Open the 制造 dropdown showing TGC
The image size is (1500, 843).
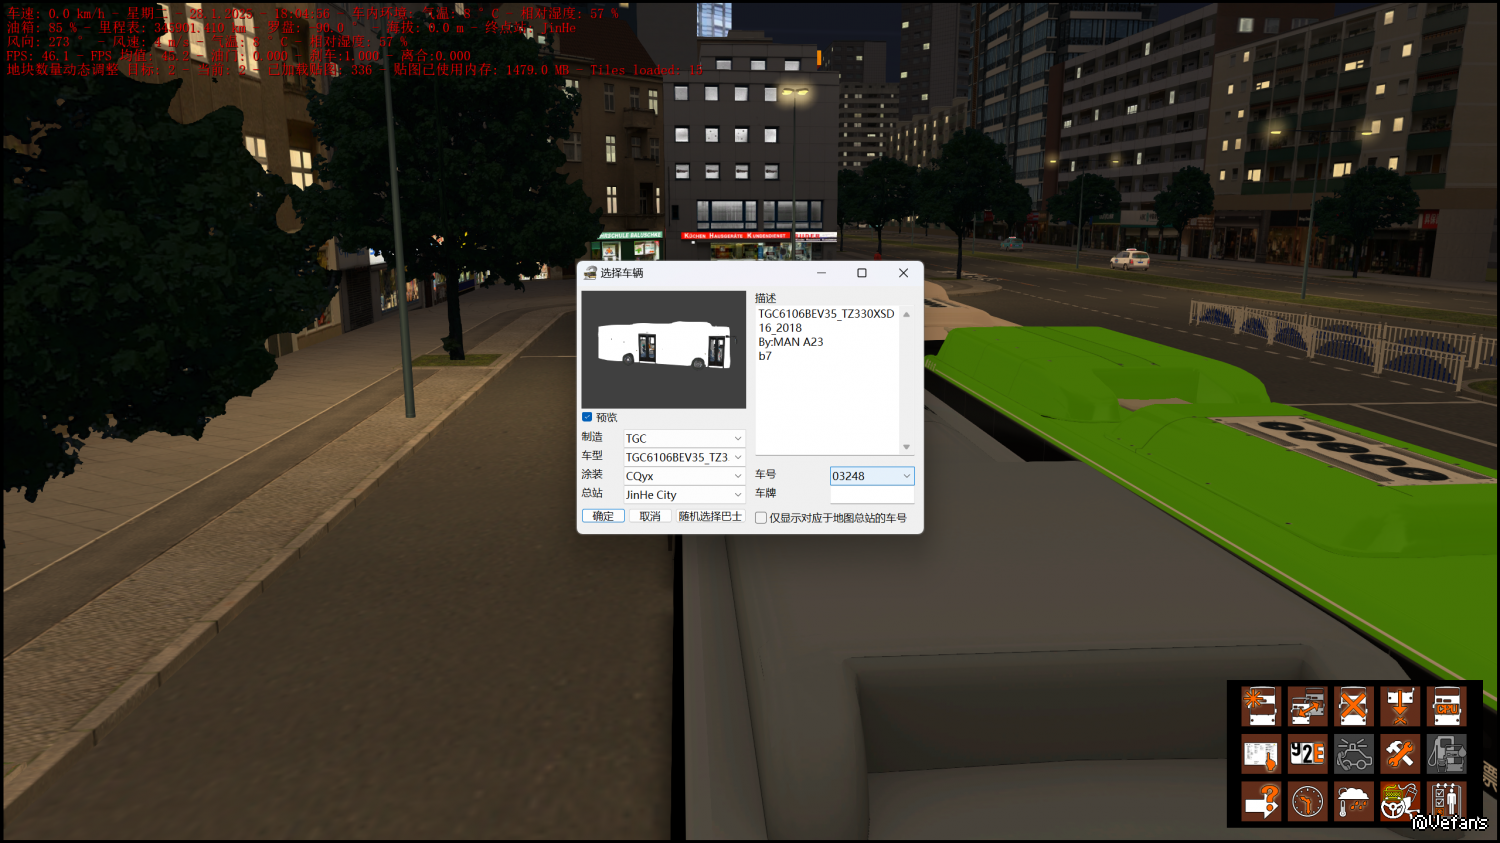(x=684, y=438)
